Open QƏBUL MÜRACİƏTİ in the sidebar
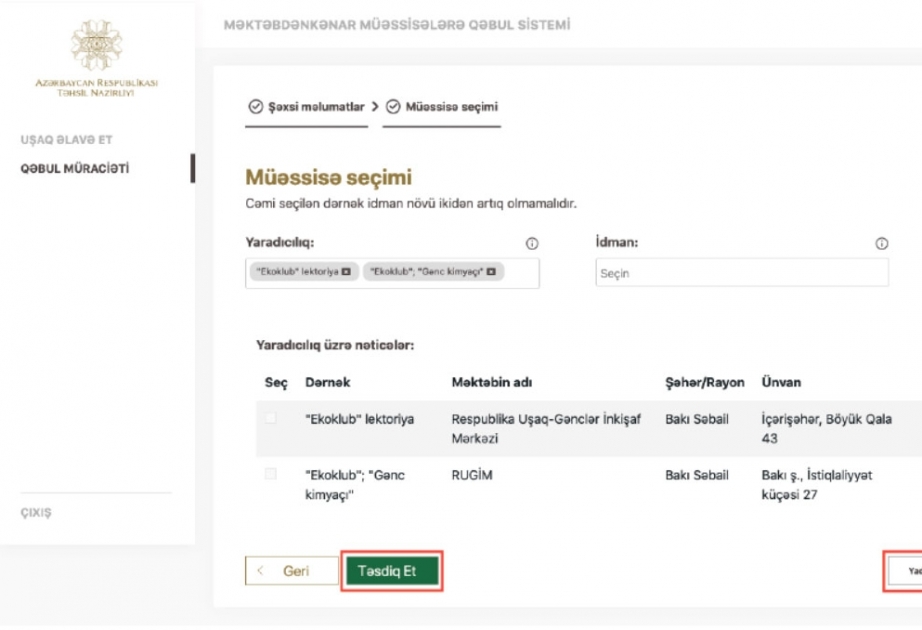This screenshot has width=922, height=630. [75, 169]
